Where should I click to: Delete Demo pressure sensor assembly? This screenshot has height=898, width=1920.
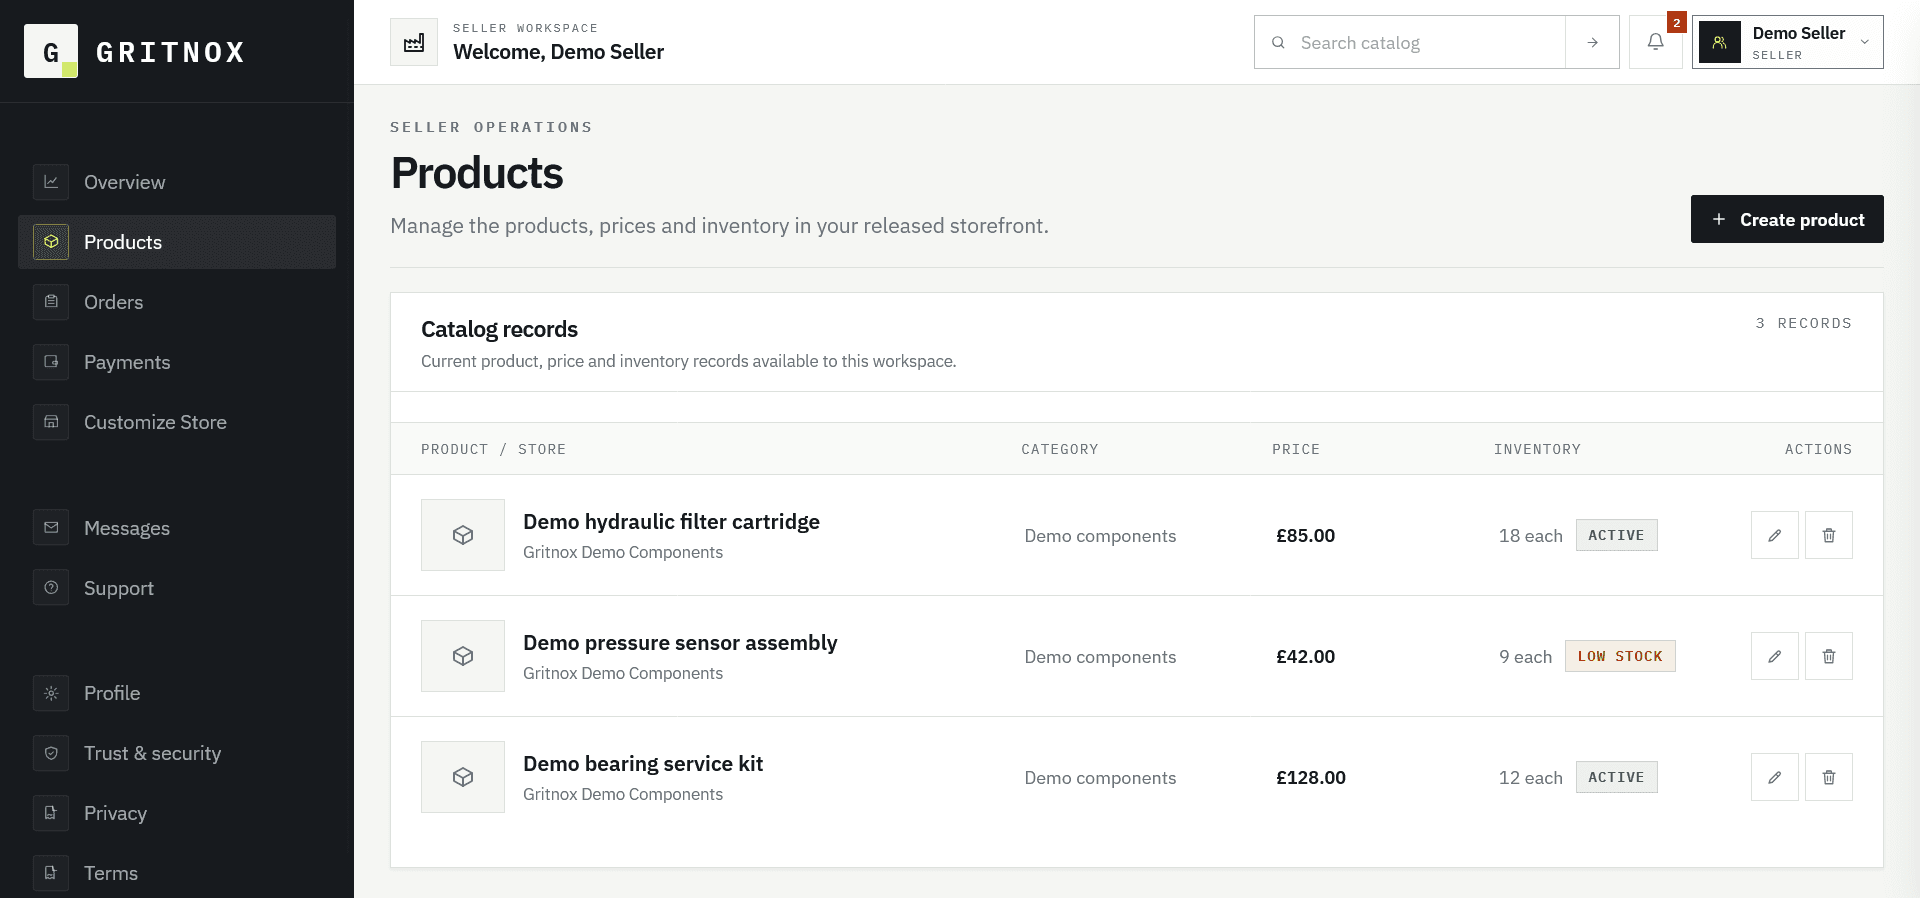1829,656
